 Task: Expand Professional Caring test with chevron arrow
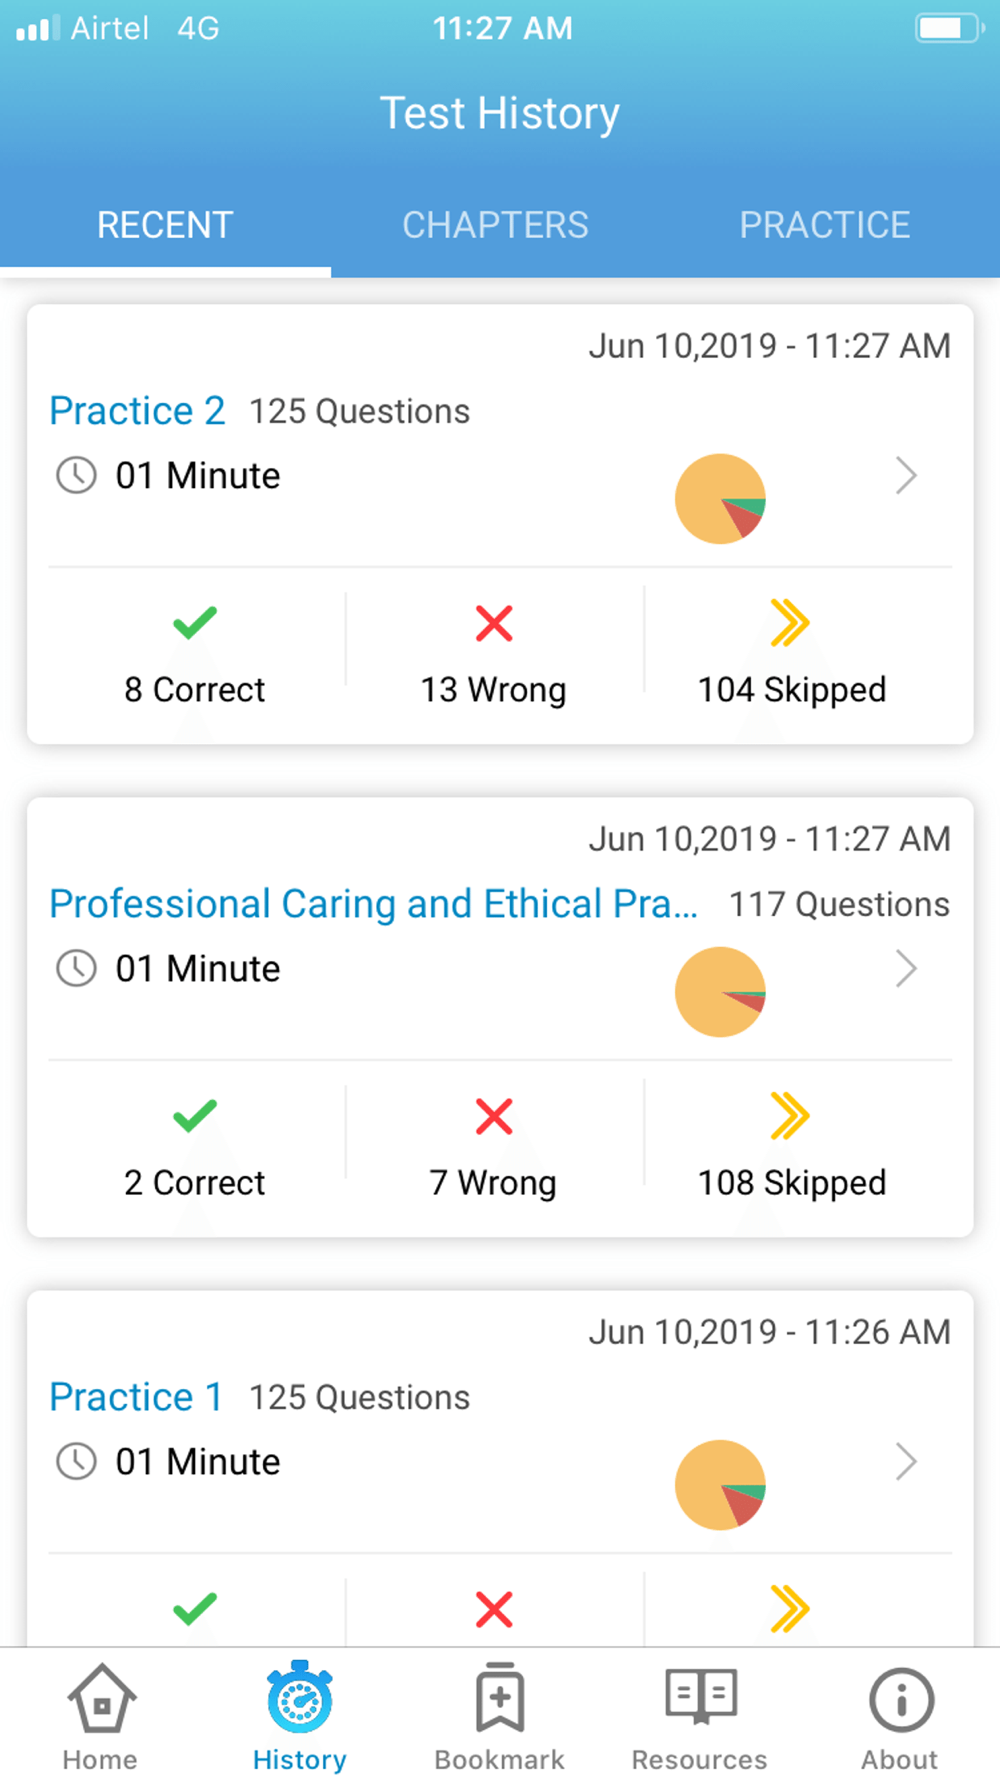point(906,968)
